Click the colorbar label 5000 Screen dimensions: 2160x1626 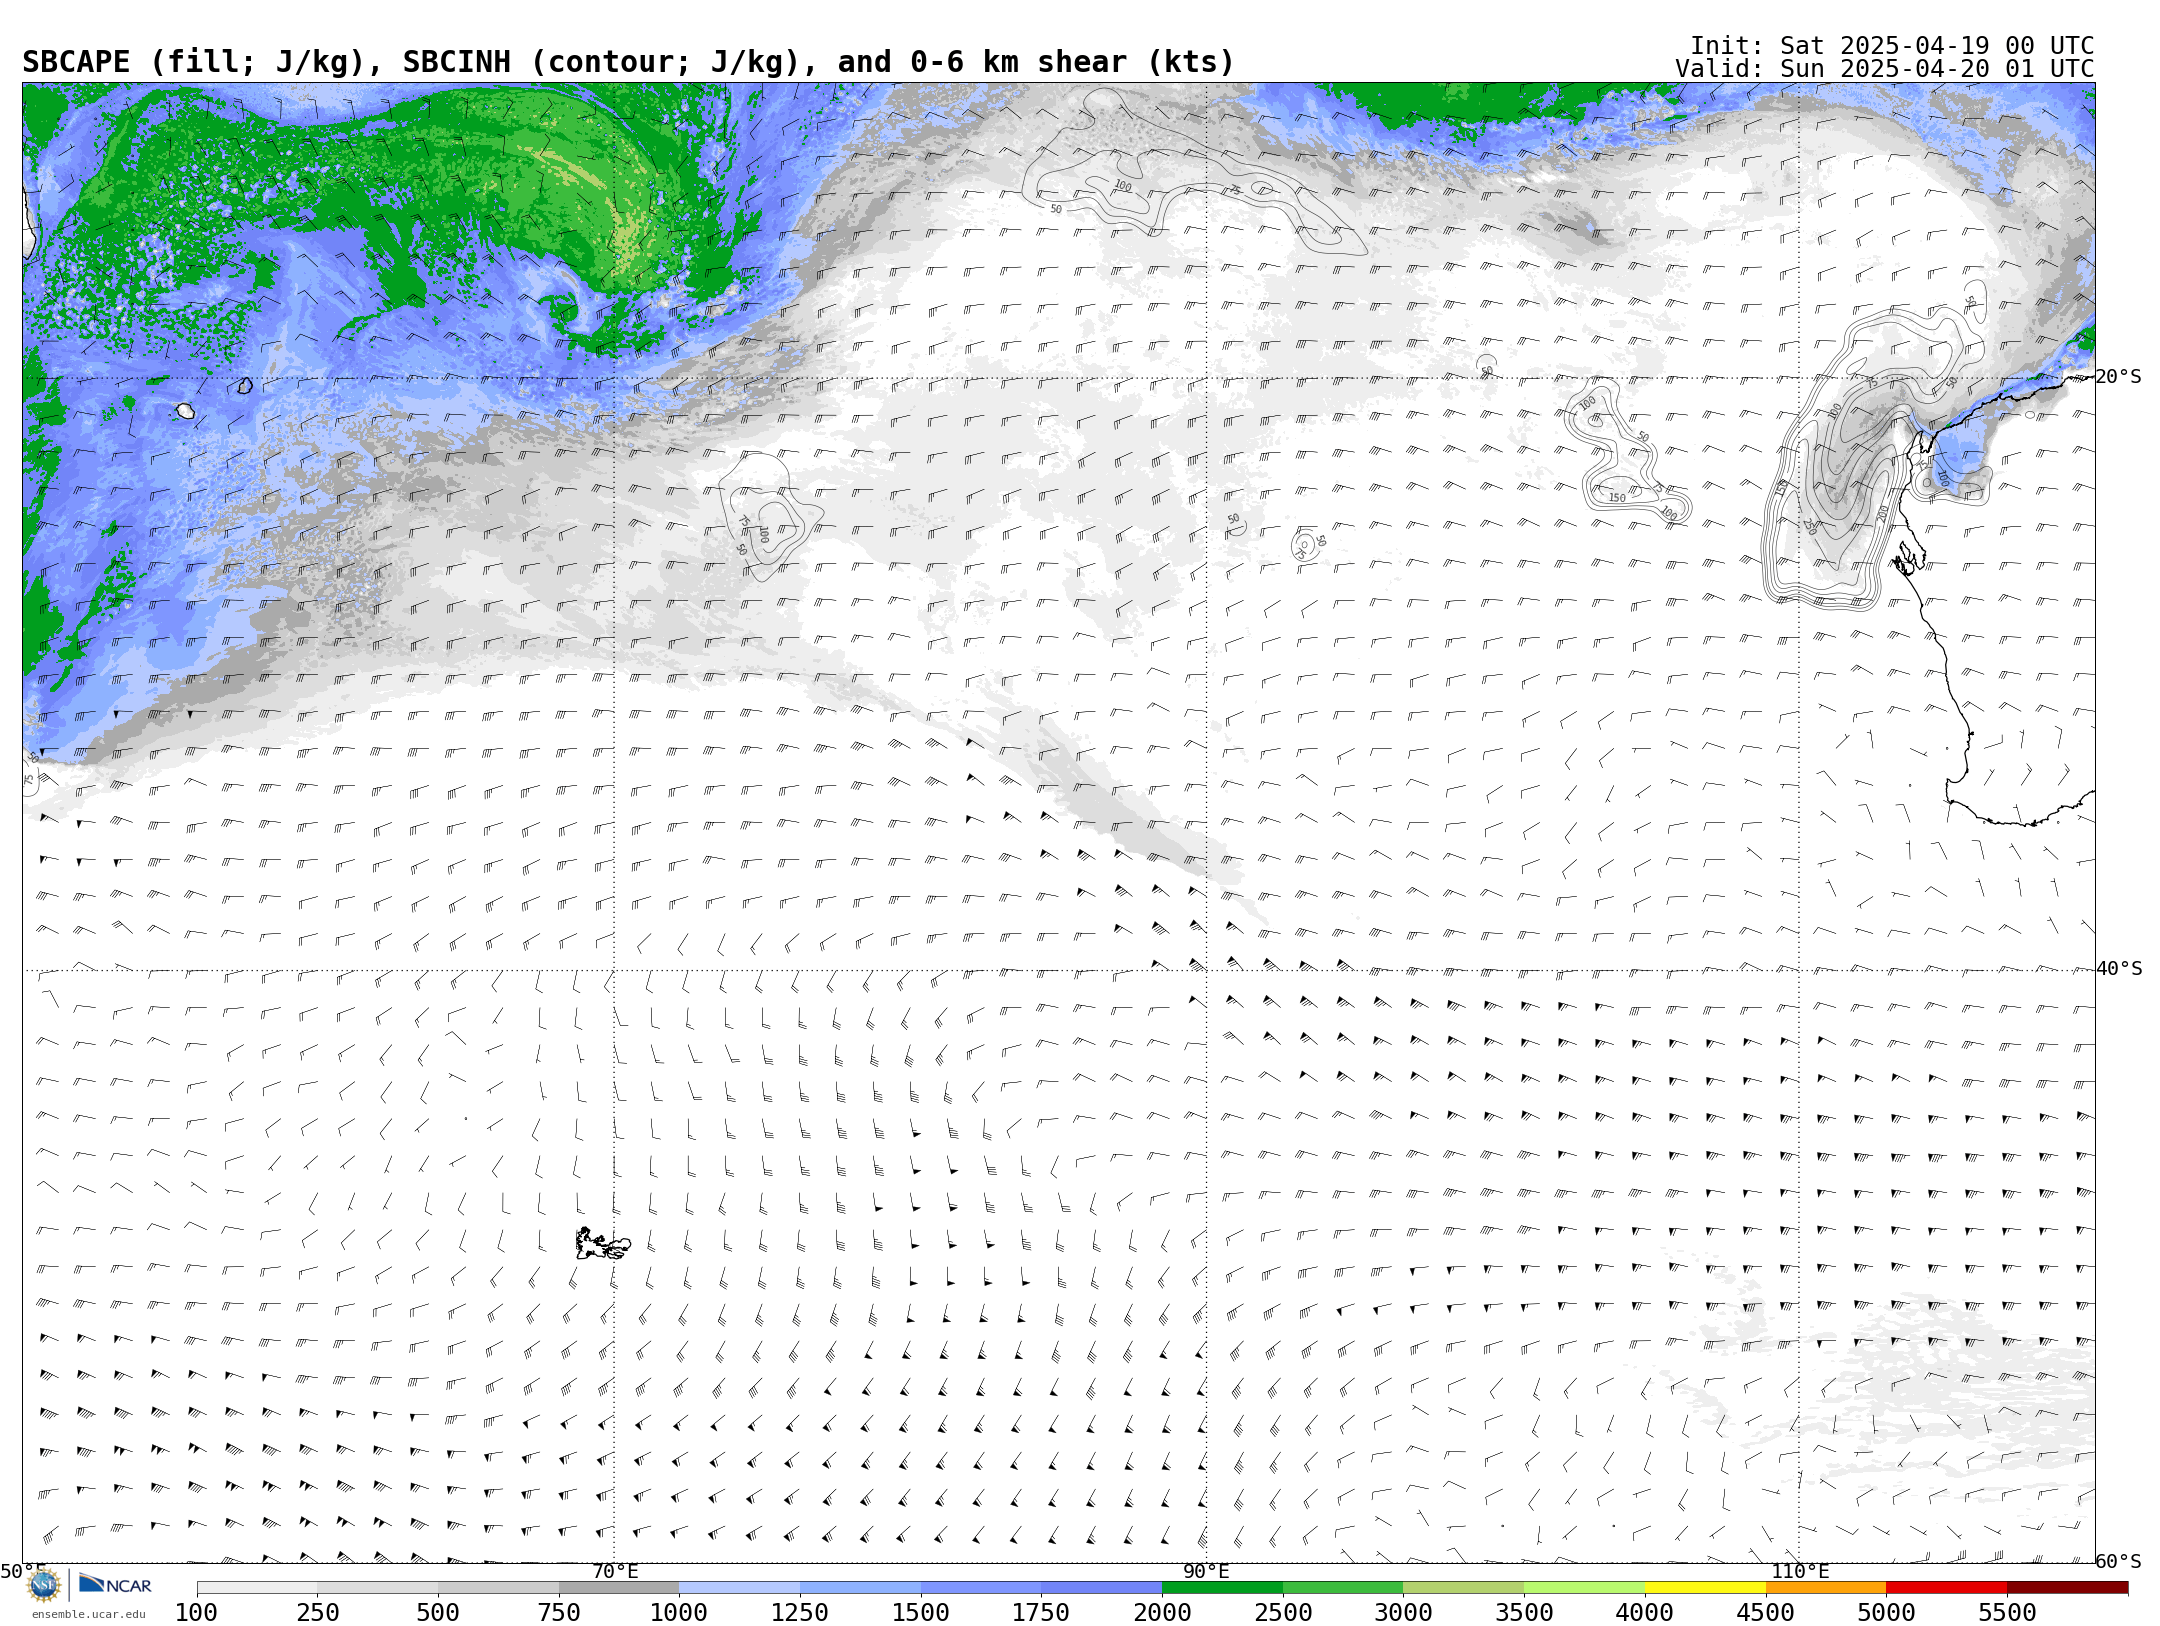[1886, 1613]
